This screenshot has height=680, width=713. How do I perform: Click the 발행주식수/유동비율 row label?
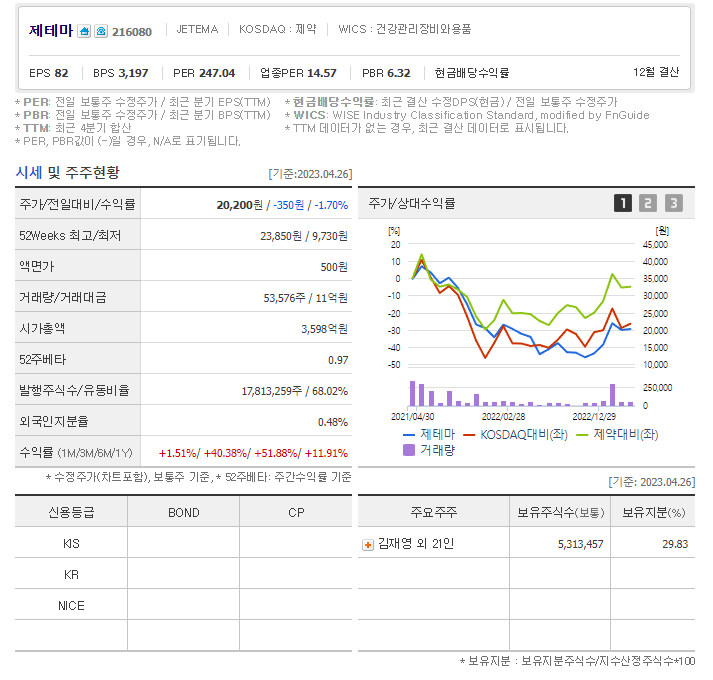[x=74, y=390]
